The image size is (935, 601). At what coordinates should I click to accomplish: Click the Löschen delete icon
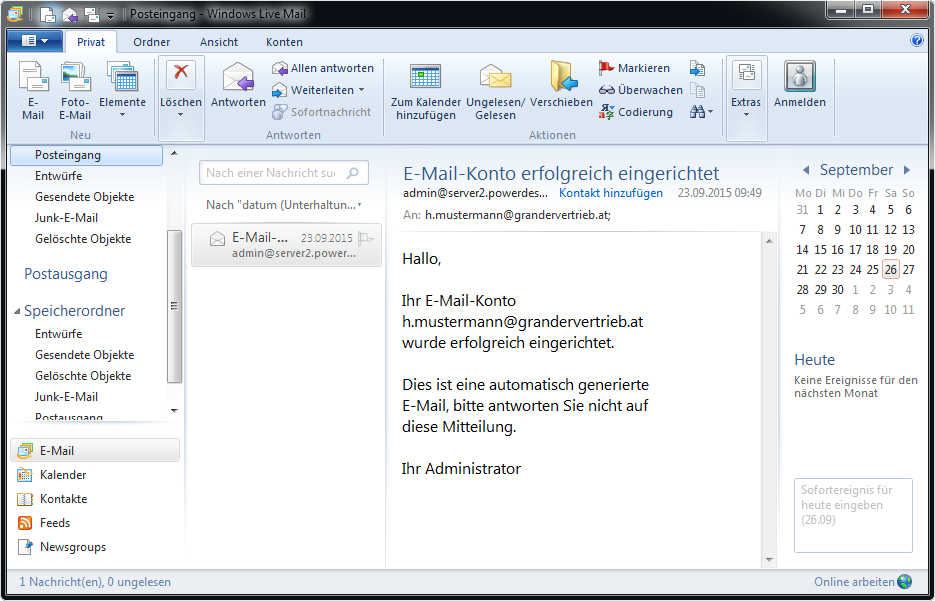(x=181, y=76)
